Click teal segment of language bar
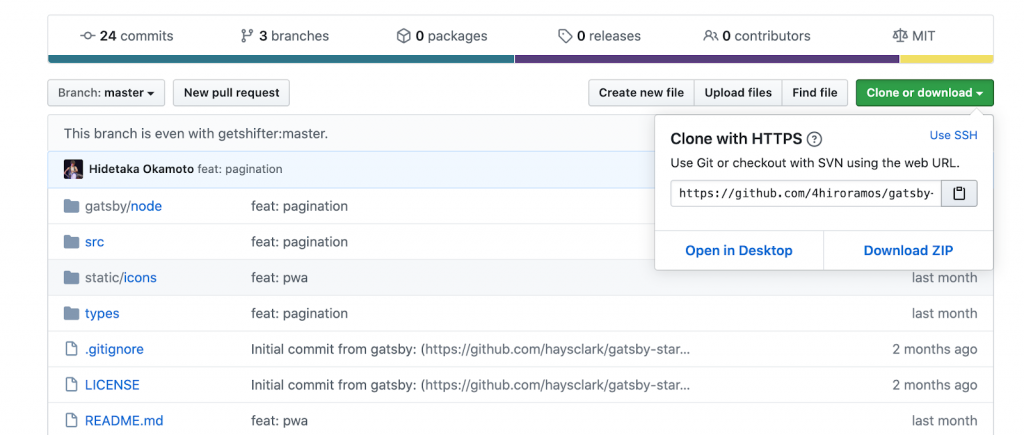This screenshot has height=435, width=1024. tap(281, 59)
